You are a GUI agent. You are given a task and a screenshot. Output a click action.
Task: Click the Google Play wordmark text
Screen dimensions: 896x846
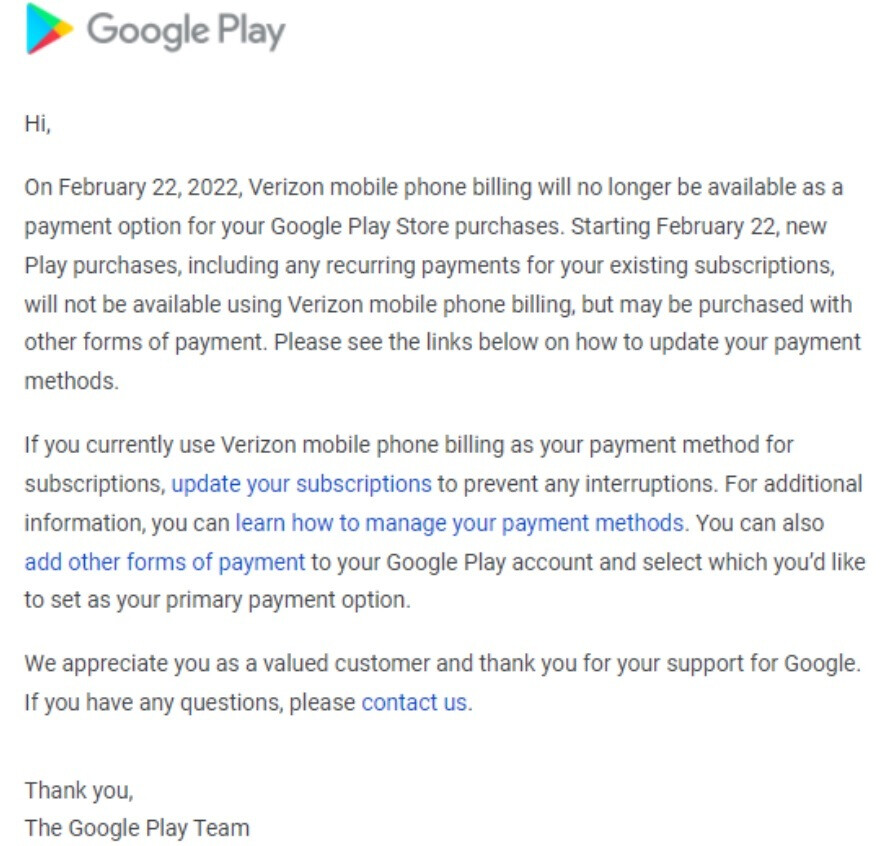point(186,31)
